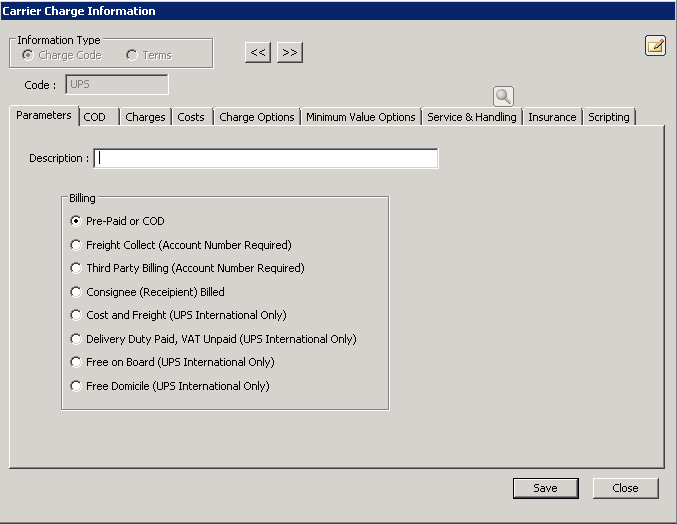The width and height of the screenshot is (677, 524).
Task: Select Delivery Duty Paid, VAT Unpaid
Action: tap(77, 339)
